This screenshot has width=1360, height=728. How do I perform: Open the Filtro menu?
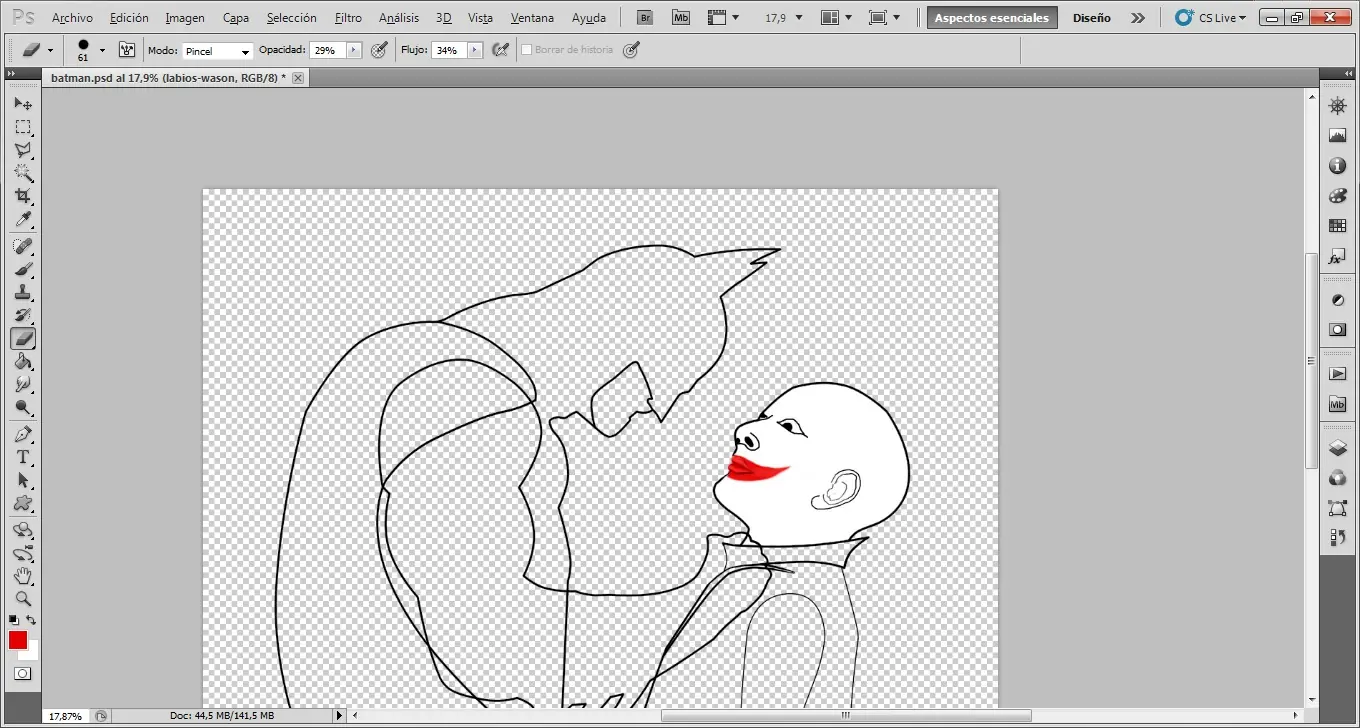[x=348, y=17]
